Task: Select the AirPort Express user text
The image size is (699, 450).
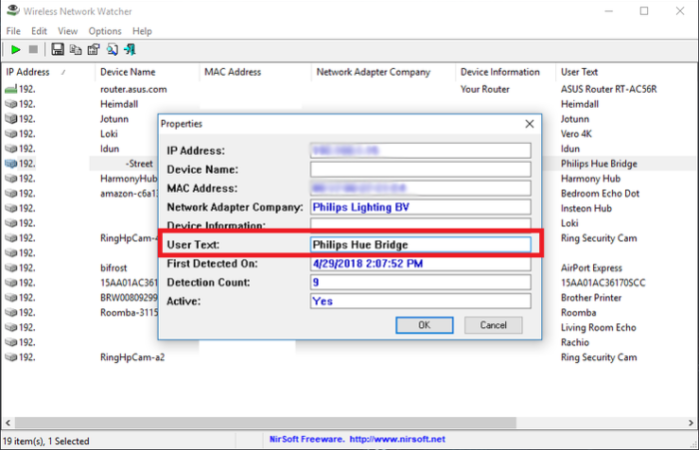Action: 591,268
